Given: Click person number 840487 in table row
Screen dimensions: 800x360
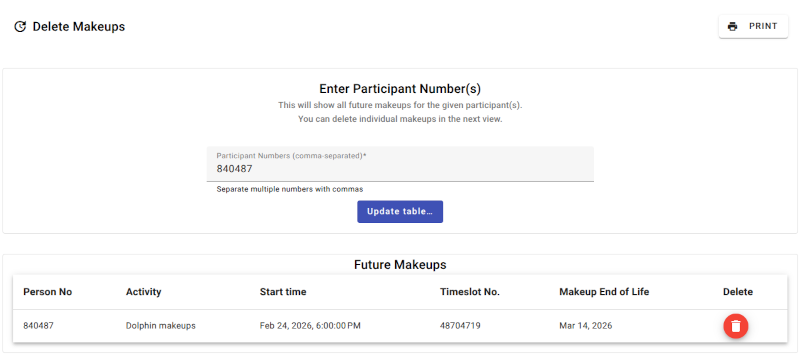Looking at the screenshot, I should [x=38, y=326].
